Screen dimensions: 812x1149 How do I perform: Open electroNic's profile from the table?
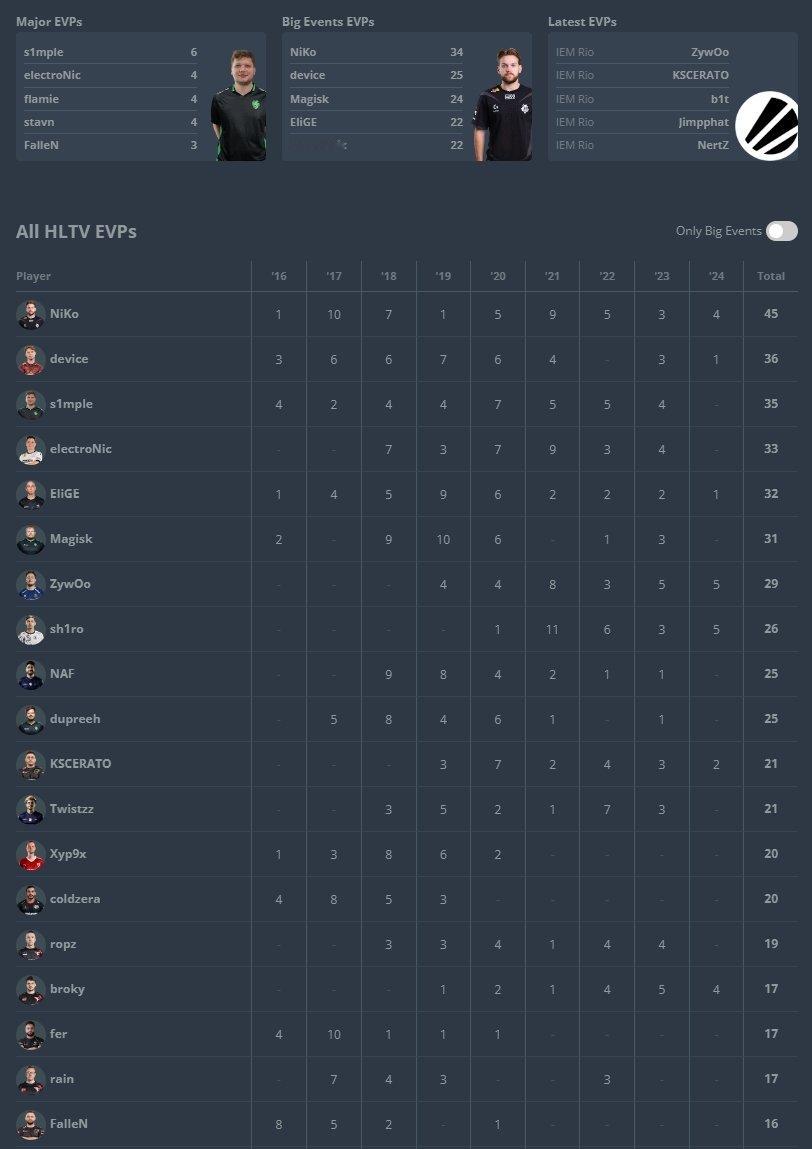tap(81, 448)
